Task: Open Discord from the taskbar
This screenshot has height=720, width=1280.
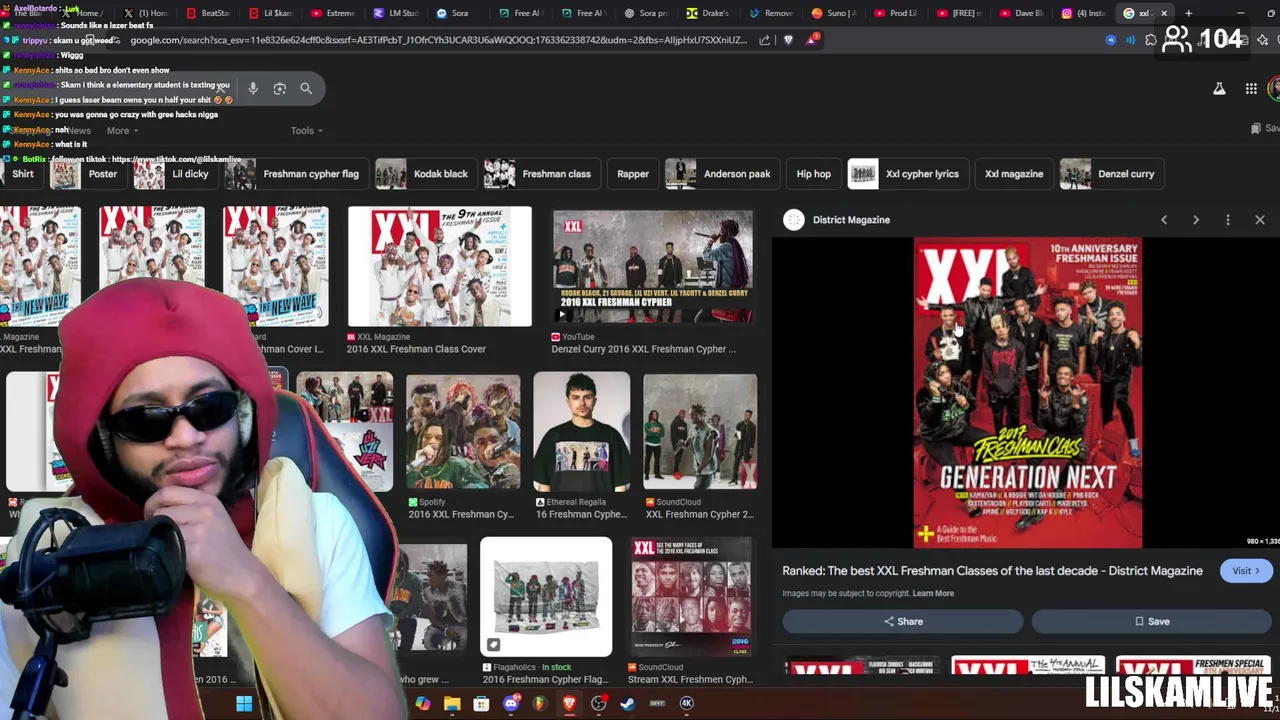Action: [x=511, y=704]
